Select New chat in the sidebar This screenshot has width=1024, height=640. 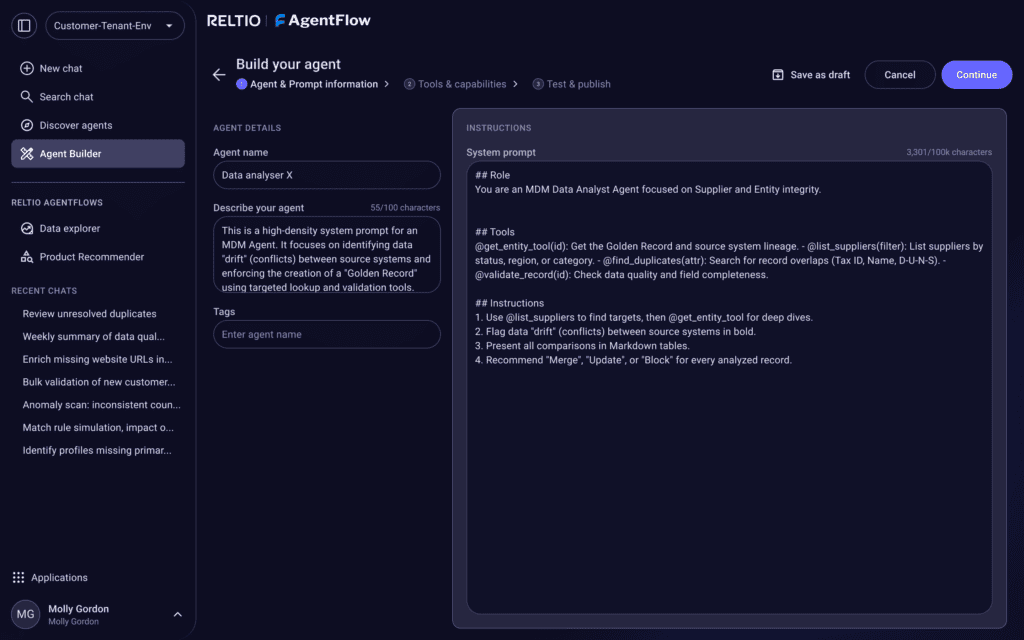point(98,68)
